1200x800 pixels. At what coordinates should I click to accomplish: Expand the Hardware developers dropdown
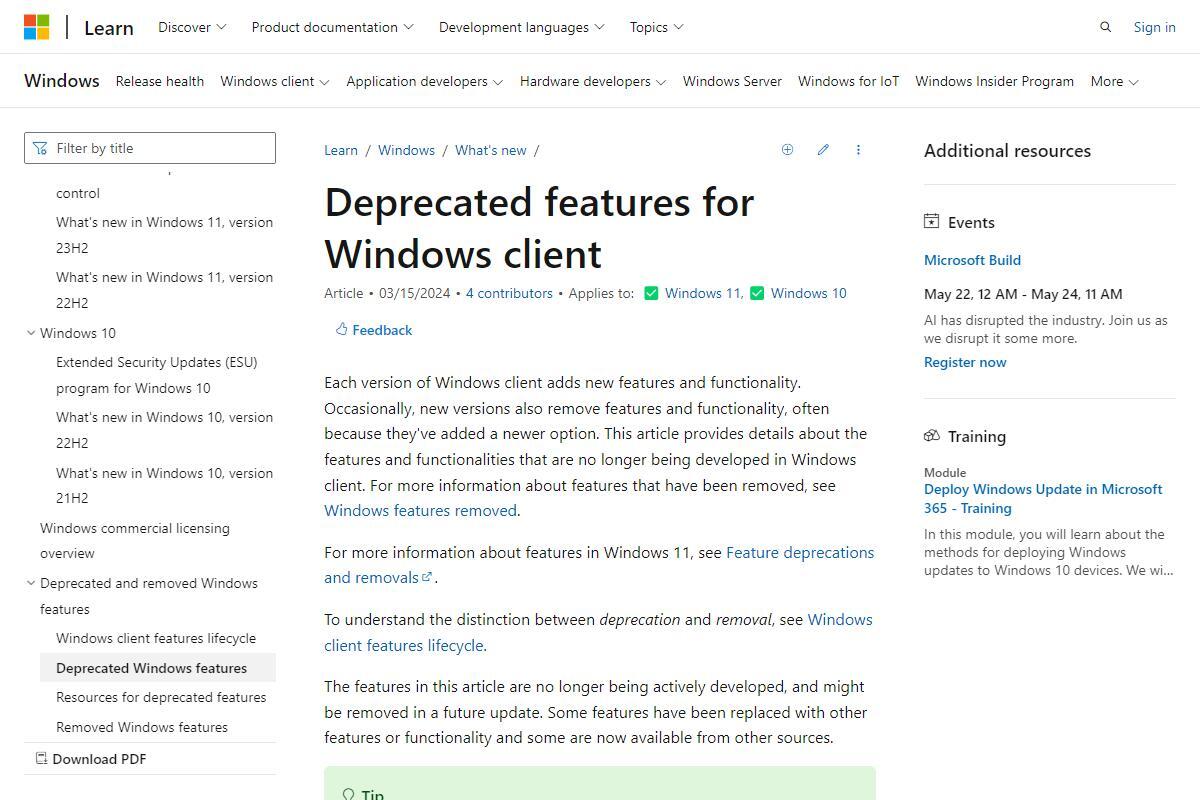(x=593, y=81)
